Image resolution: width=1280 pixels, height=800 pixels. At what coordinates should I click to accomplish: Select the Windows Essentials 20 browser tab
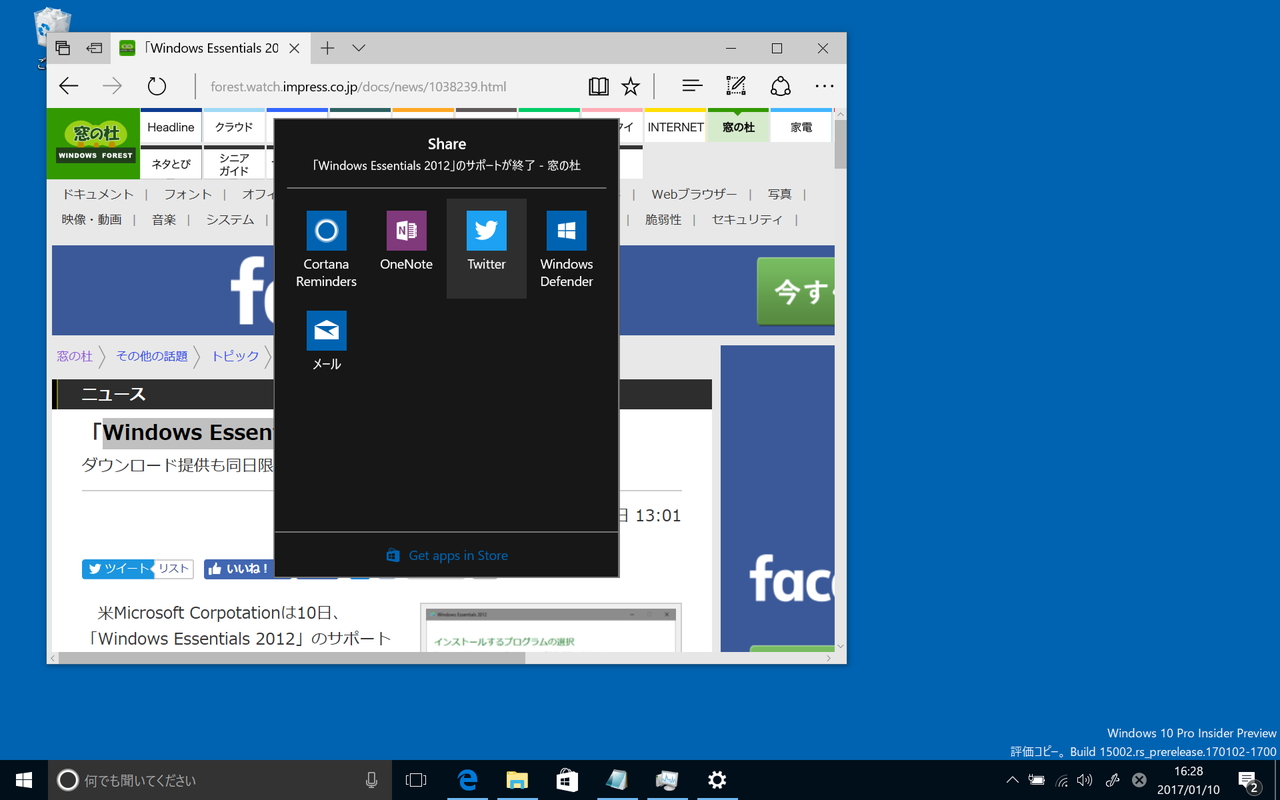pyautogui.click(x=210, y=48)
